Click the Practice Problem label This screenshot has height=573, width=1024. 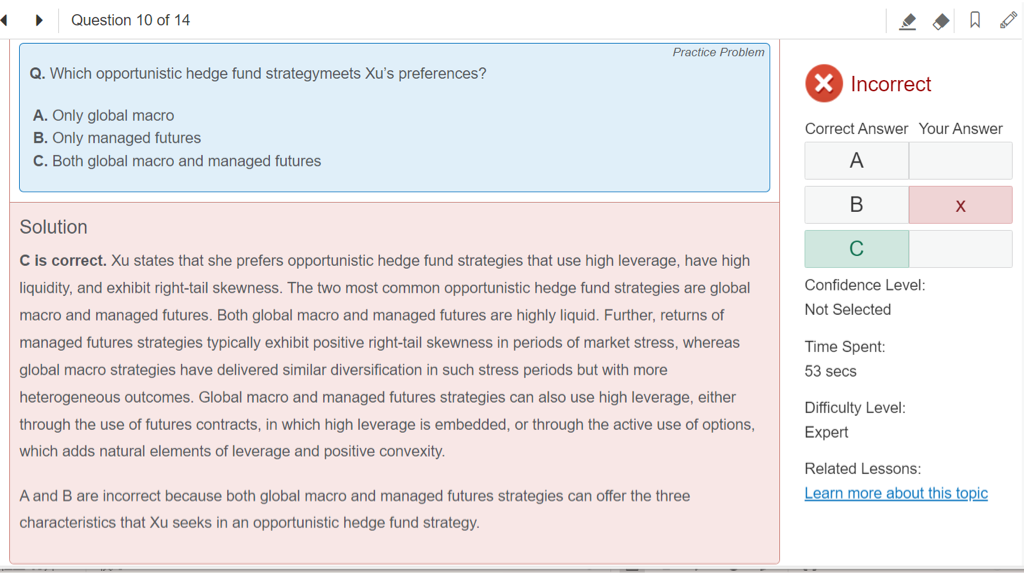tap(718, 52)
